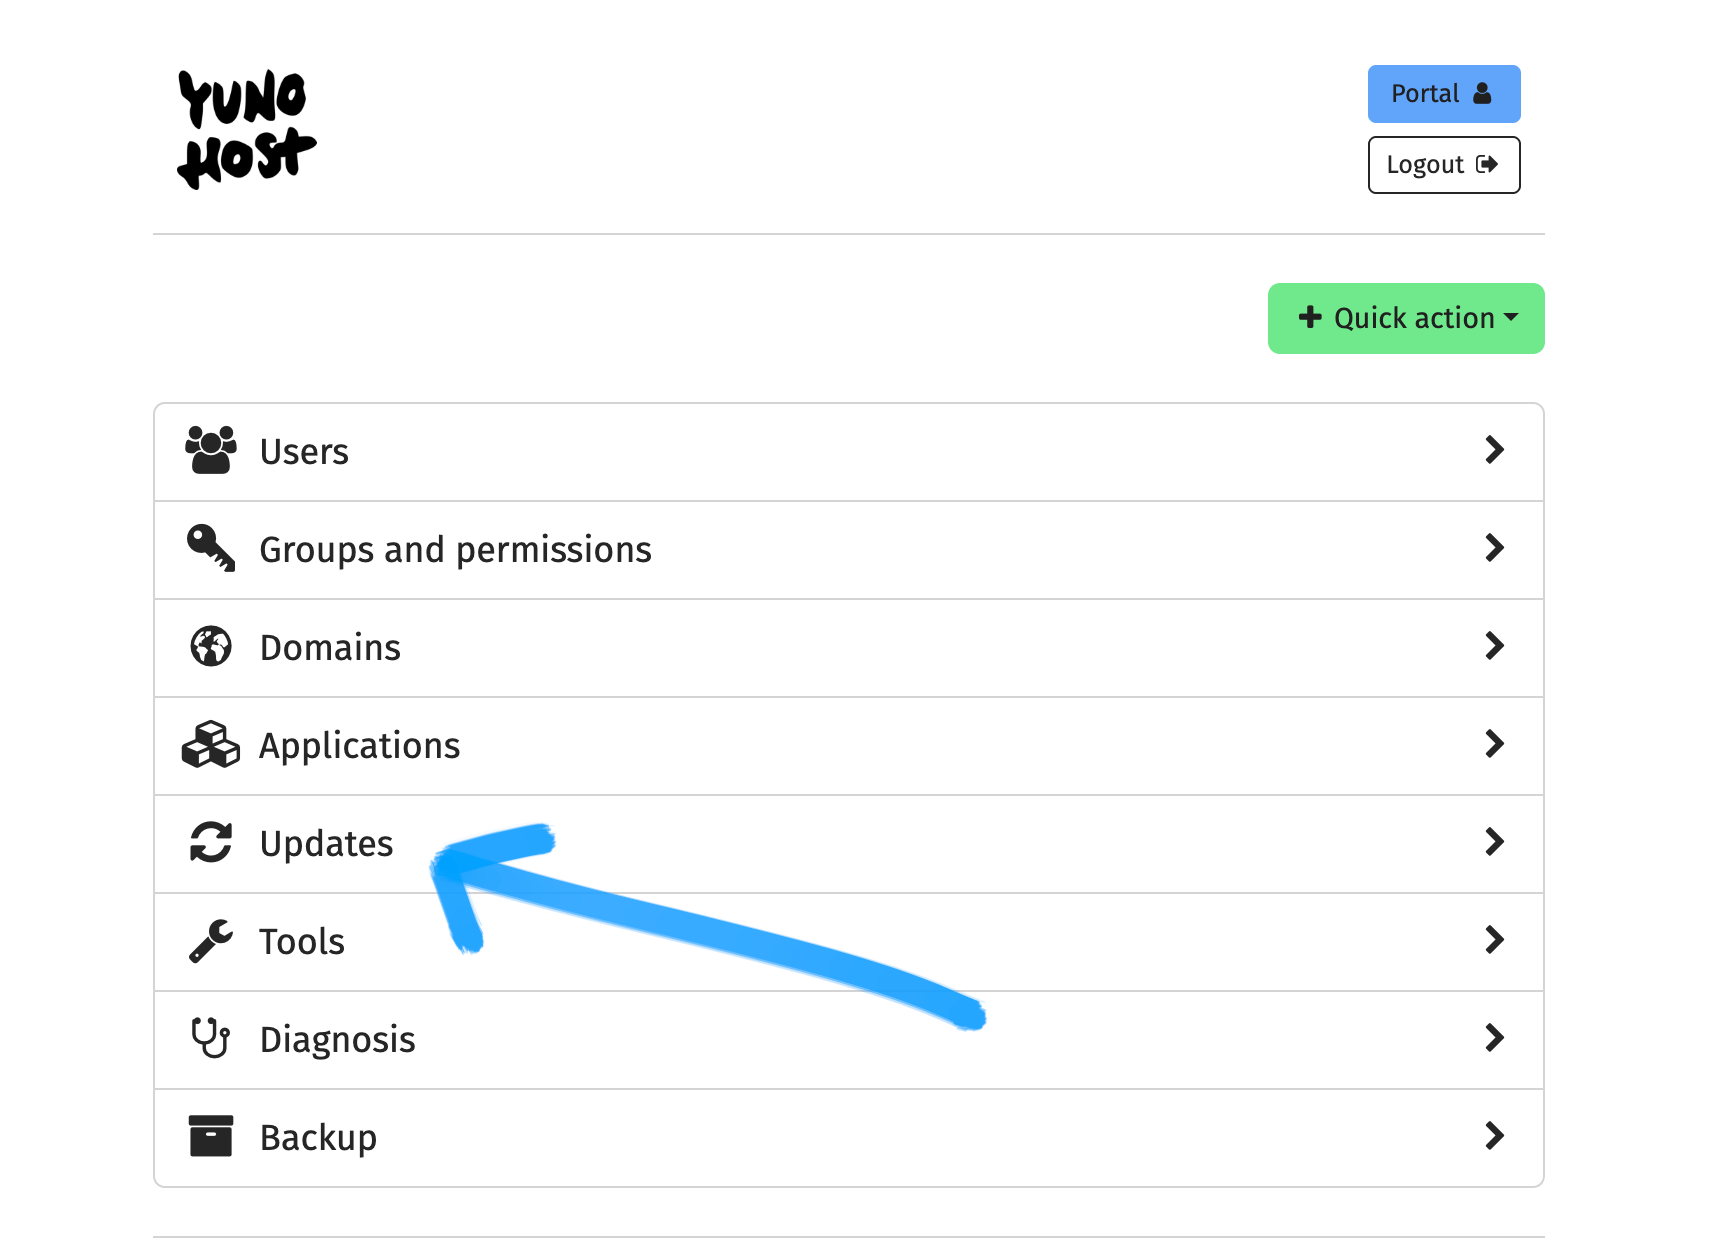Click the Users group icon

(x=210, y=450)
